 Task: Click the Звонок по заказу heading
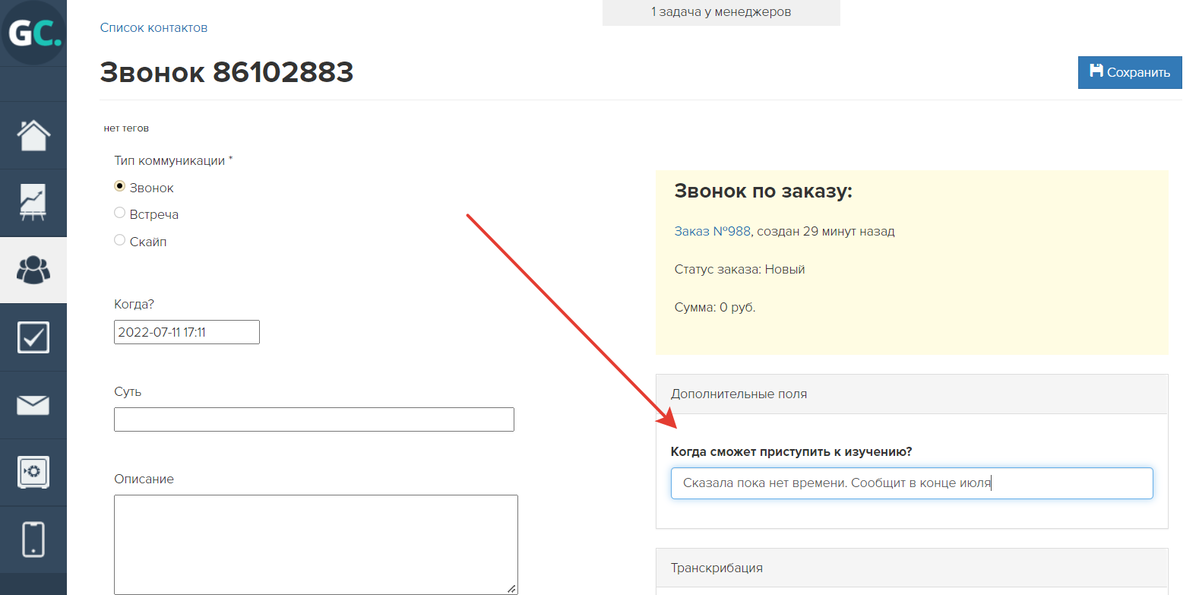pyautogui.click(x=763, y=191)
